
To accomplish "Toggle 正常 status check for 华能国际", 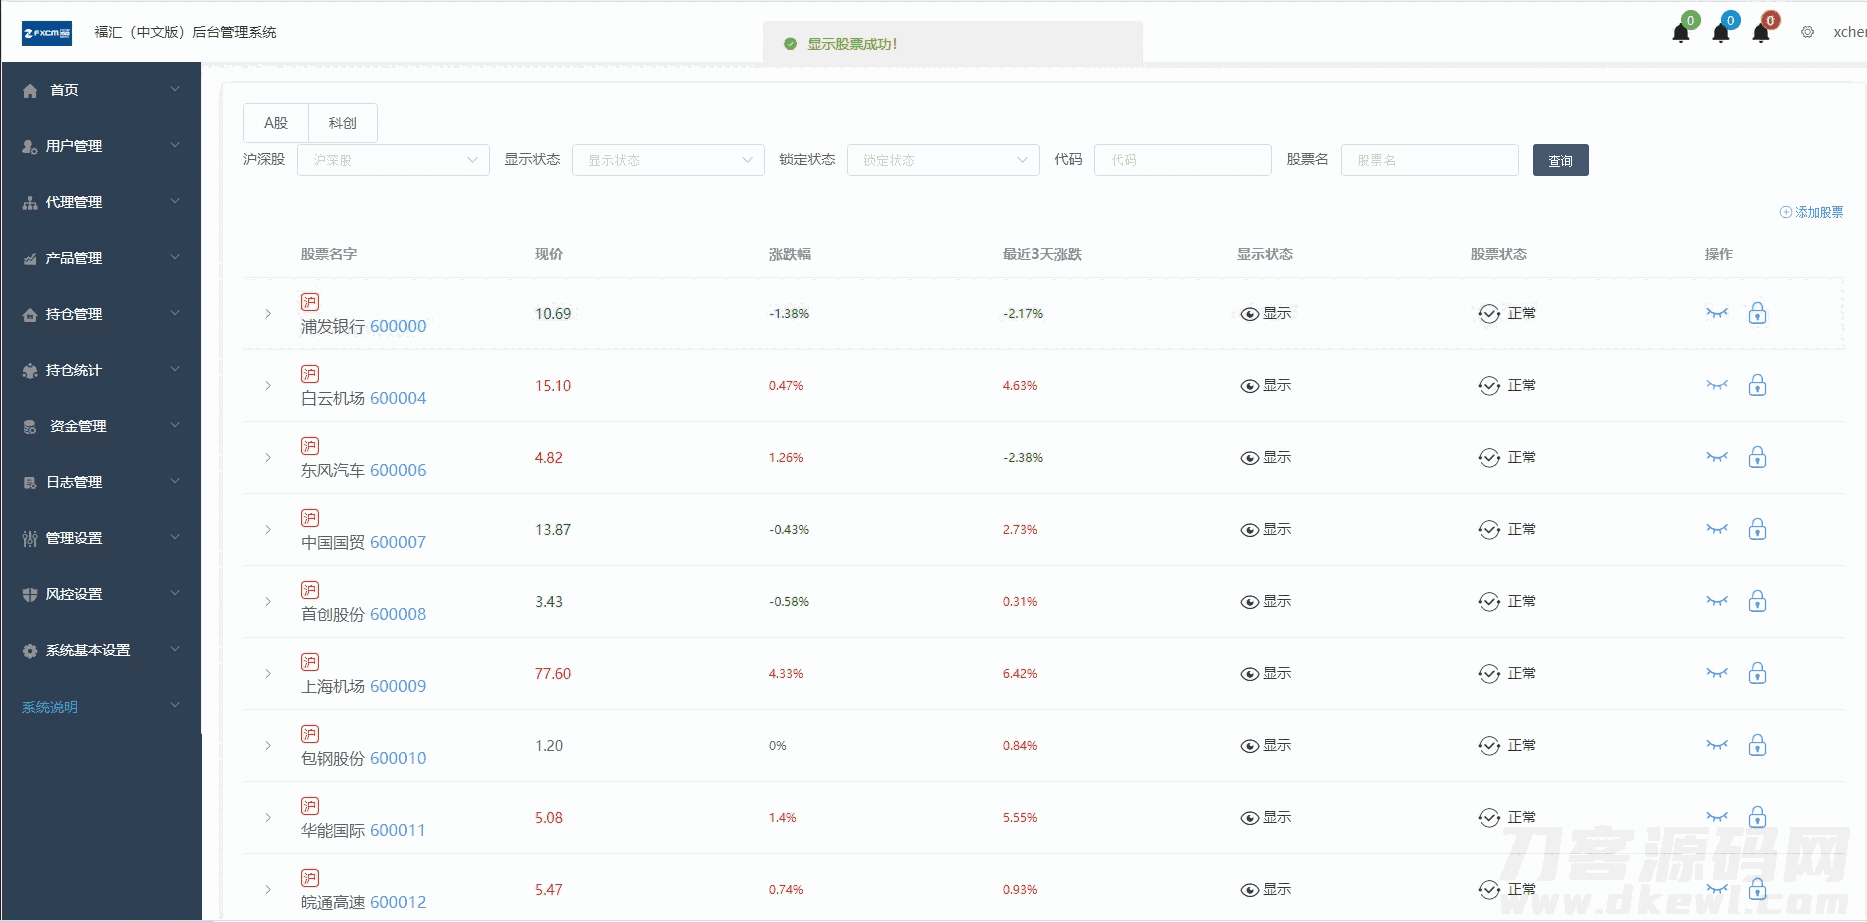I will point(1489,818).
